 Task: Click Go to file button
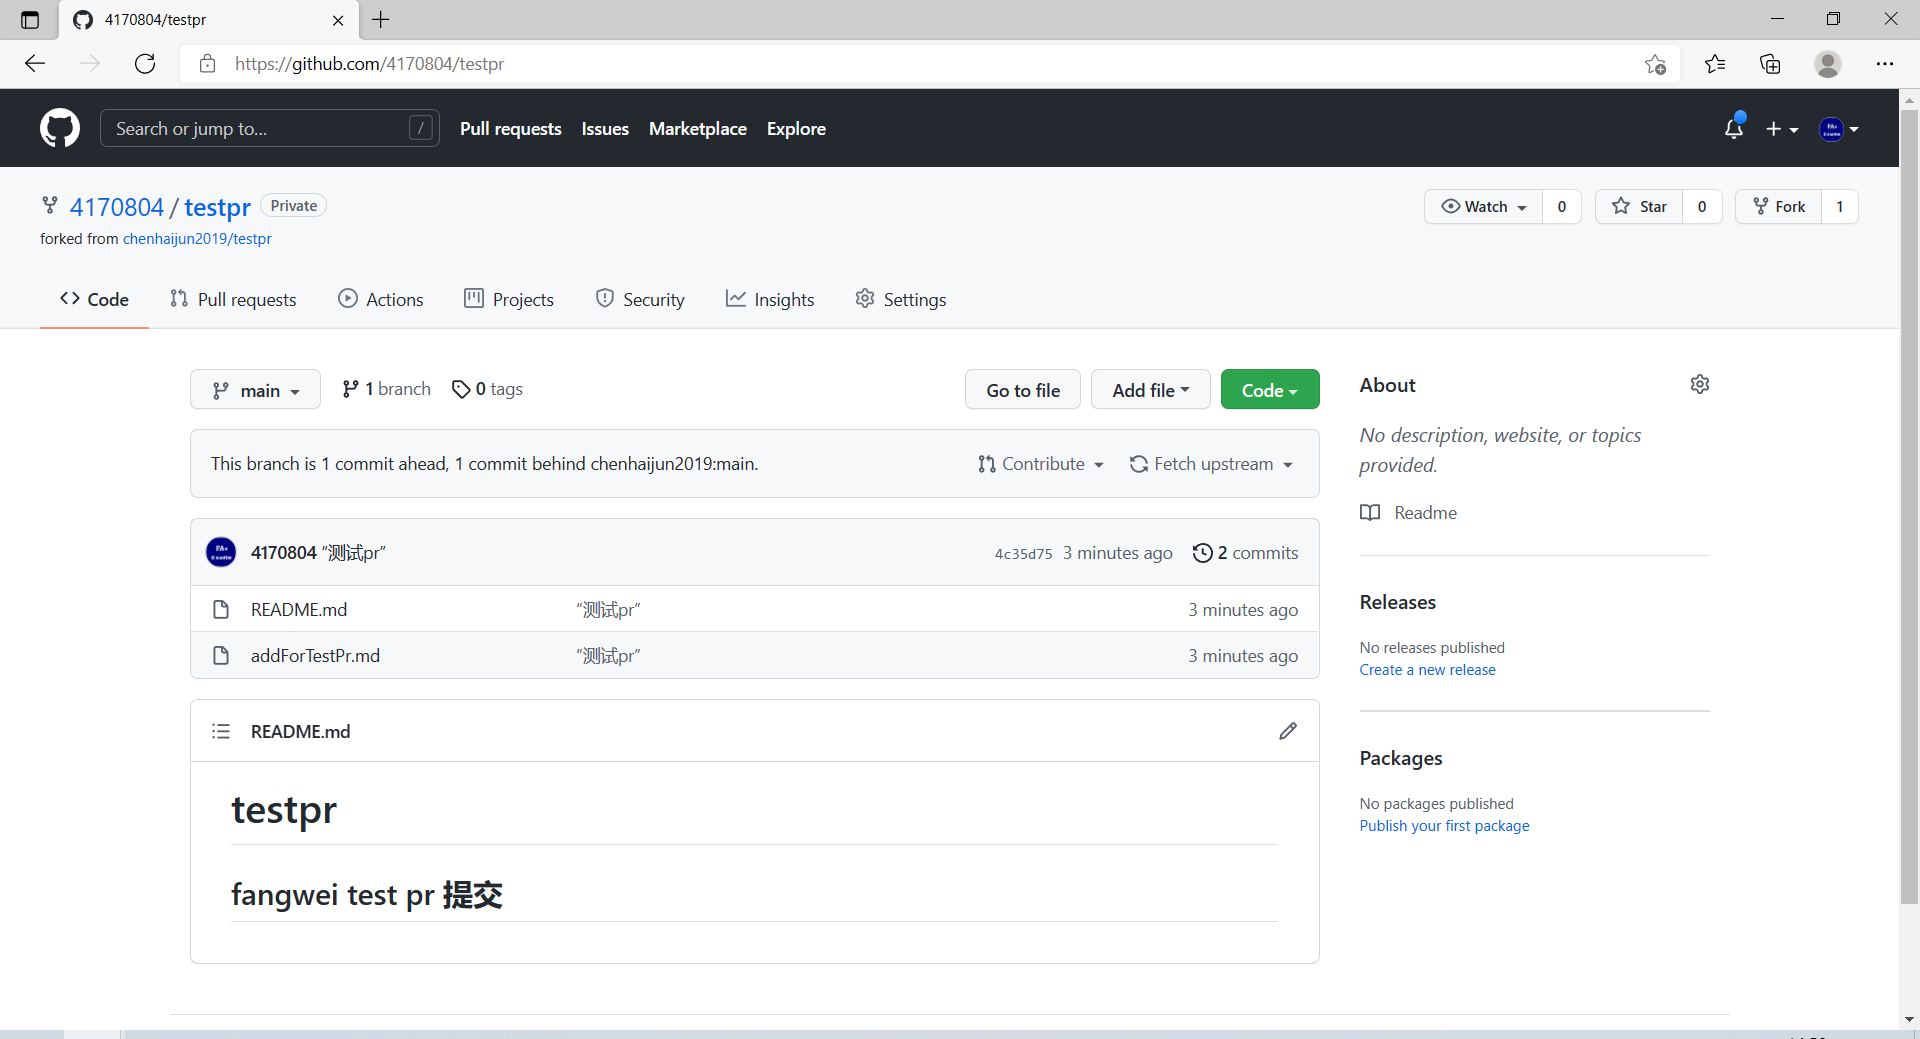[1023, 390]
